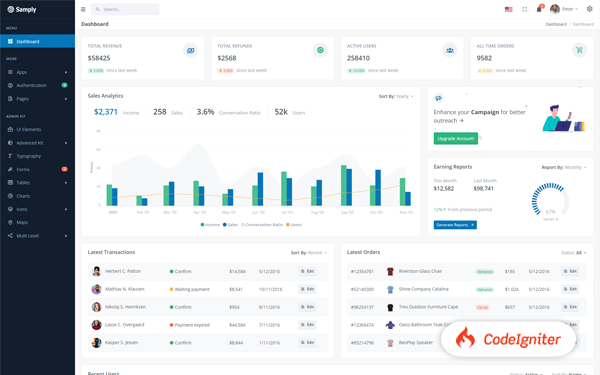Click Herbert C. Patton's avatar
600x375 pixels.
(96, 271)
